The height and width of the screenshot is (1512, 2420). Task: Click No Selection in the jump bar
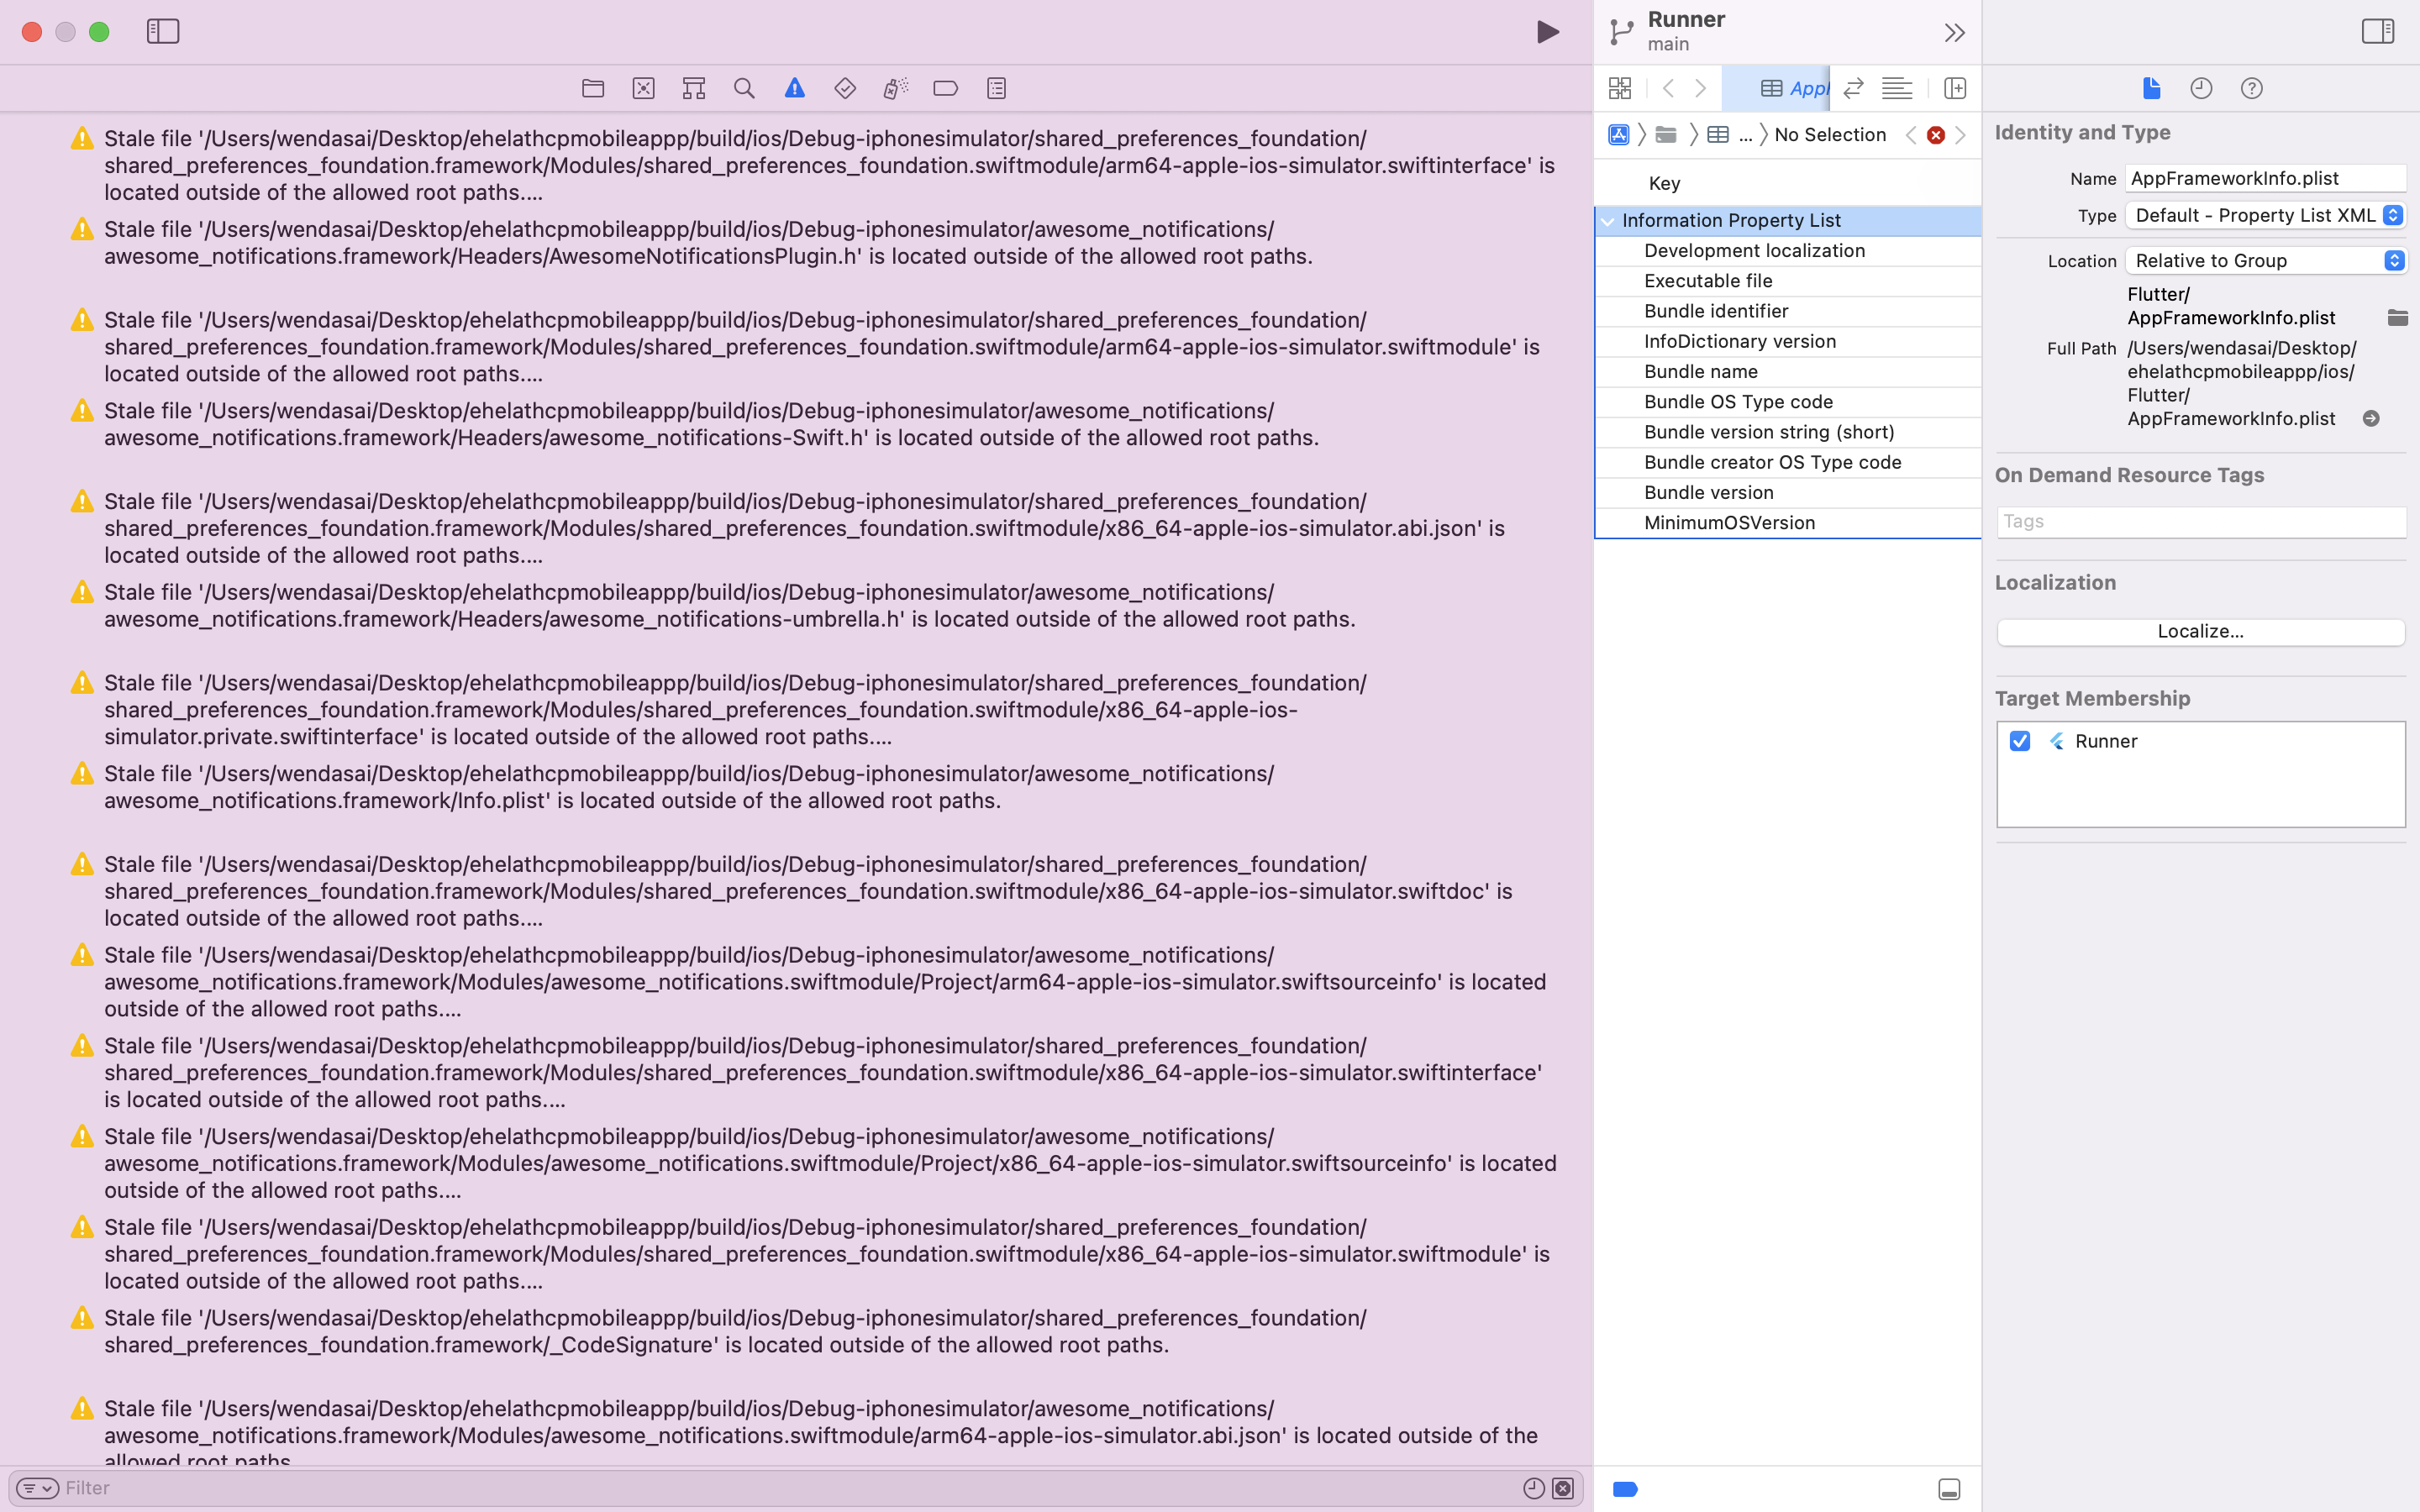1829,134
